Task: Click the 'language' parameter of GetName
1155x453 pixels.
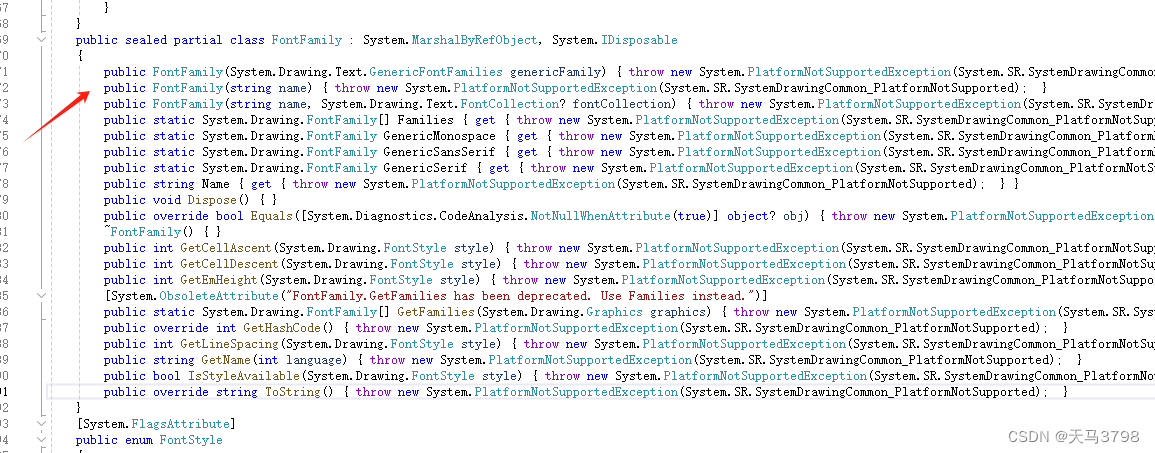Action: 315,360
